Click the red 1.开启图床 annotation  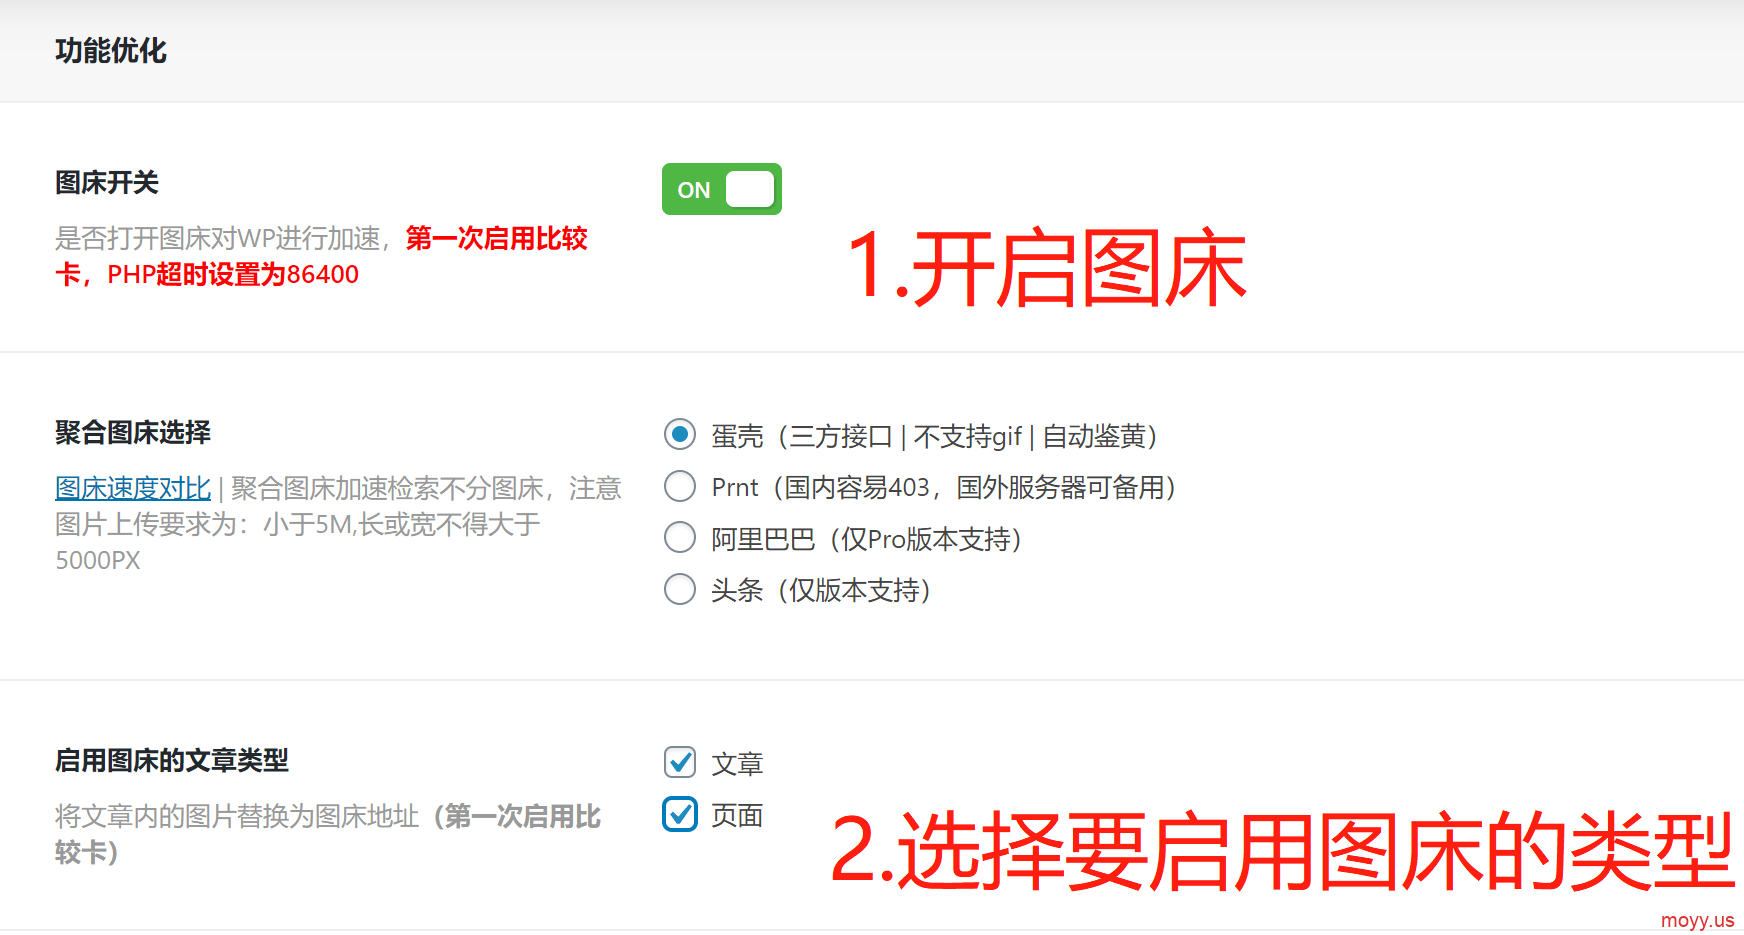(x=1046, y=268)
